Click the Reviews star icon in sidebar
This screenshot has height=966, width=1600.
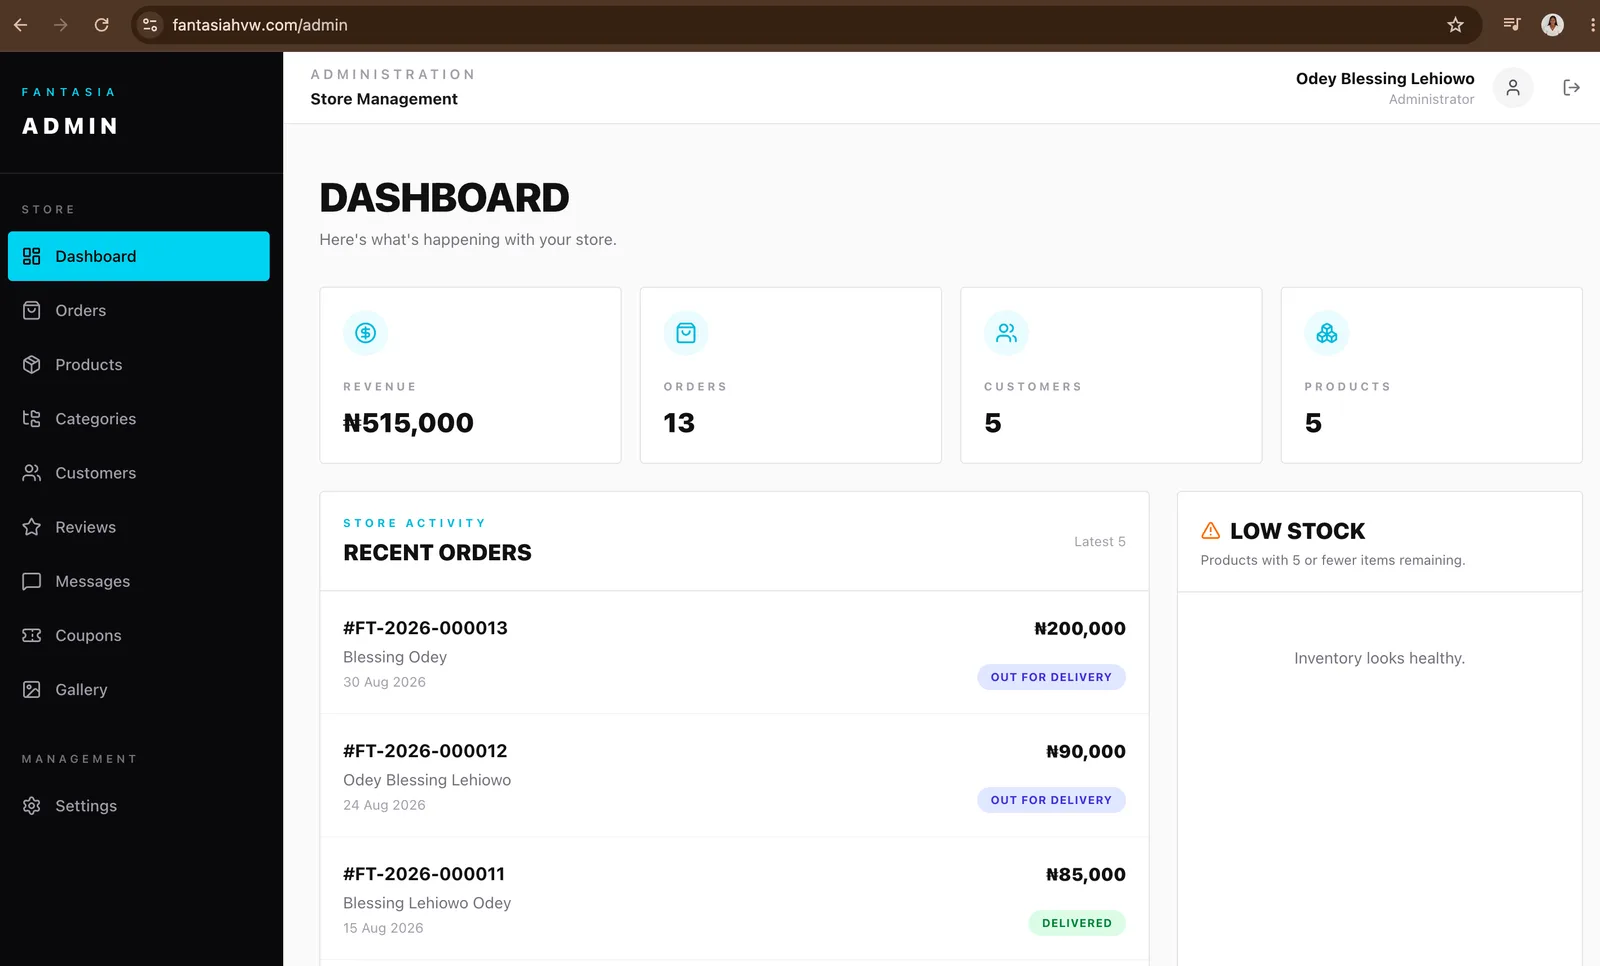pos(32,526)
